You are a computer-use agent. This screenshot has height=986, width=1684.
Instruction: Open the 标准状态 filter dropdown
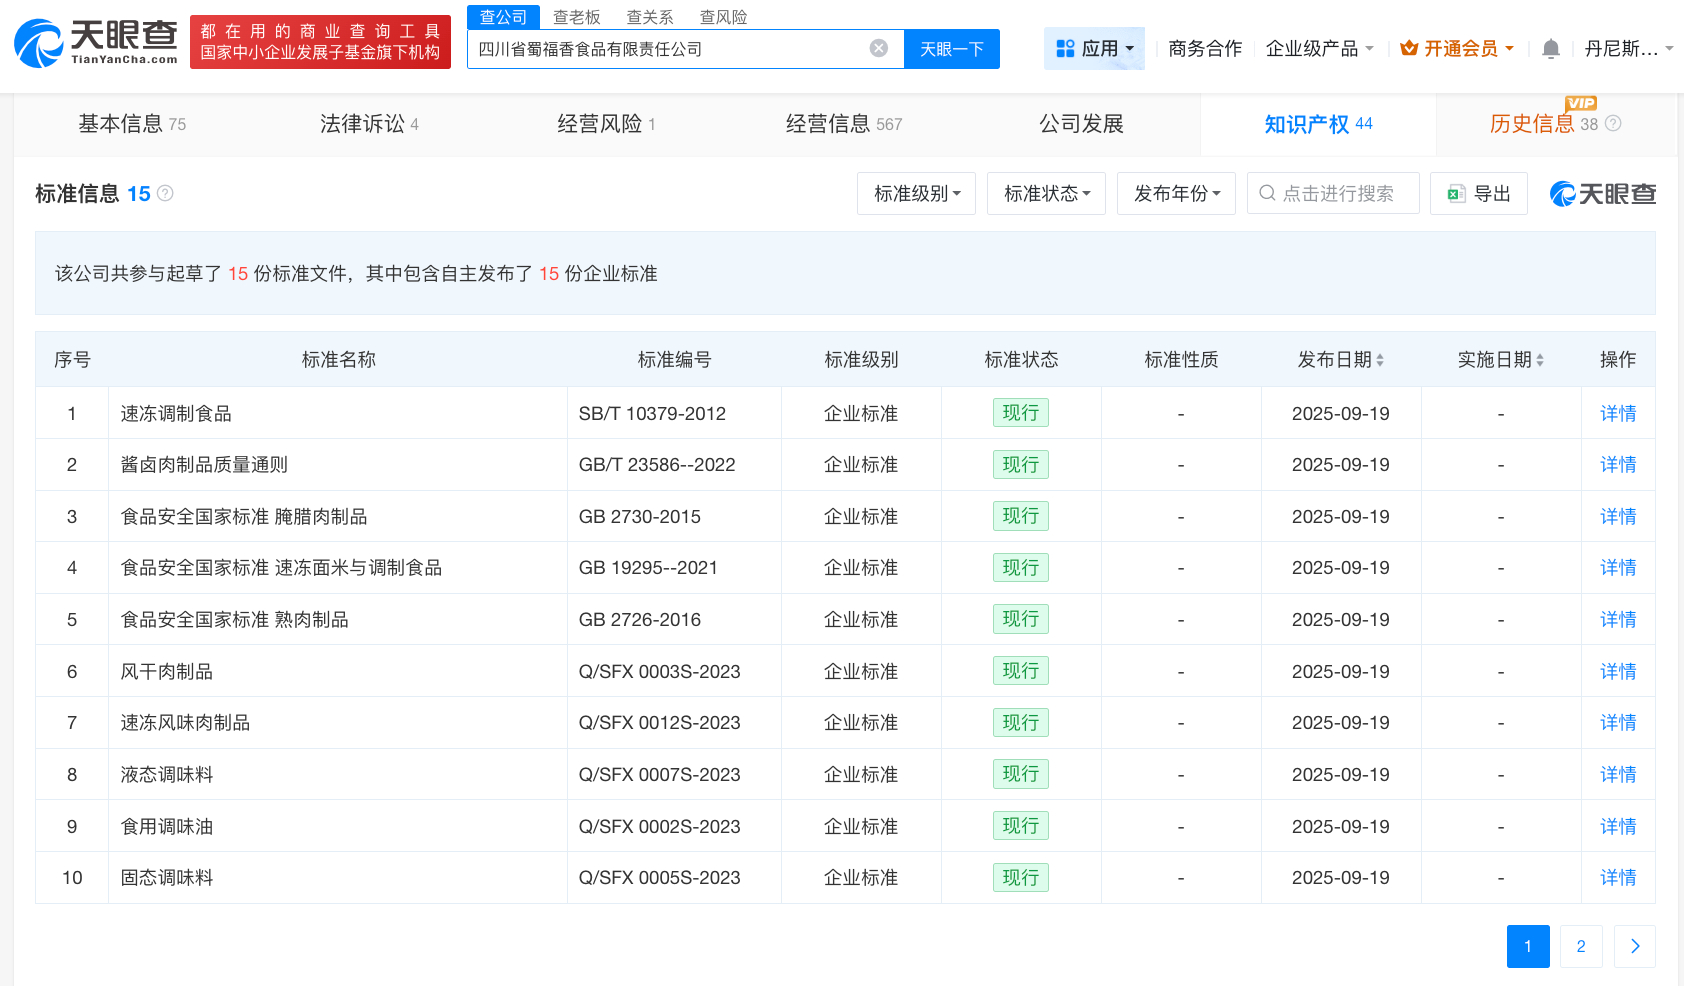click(x=1045, y=193)
